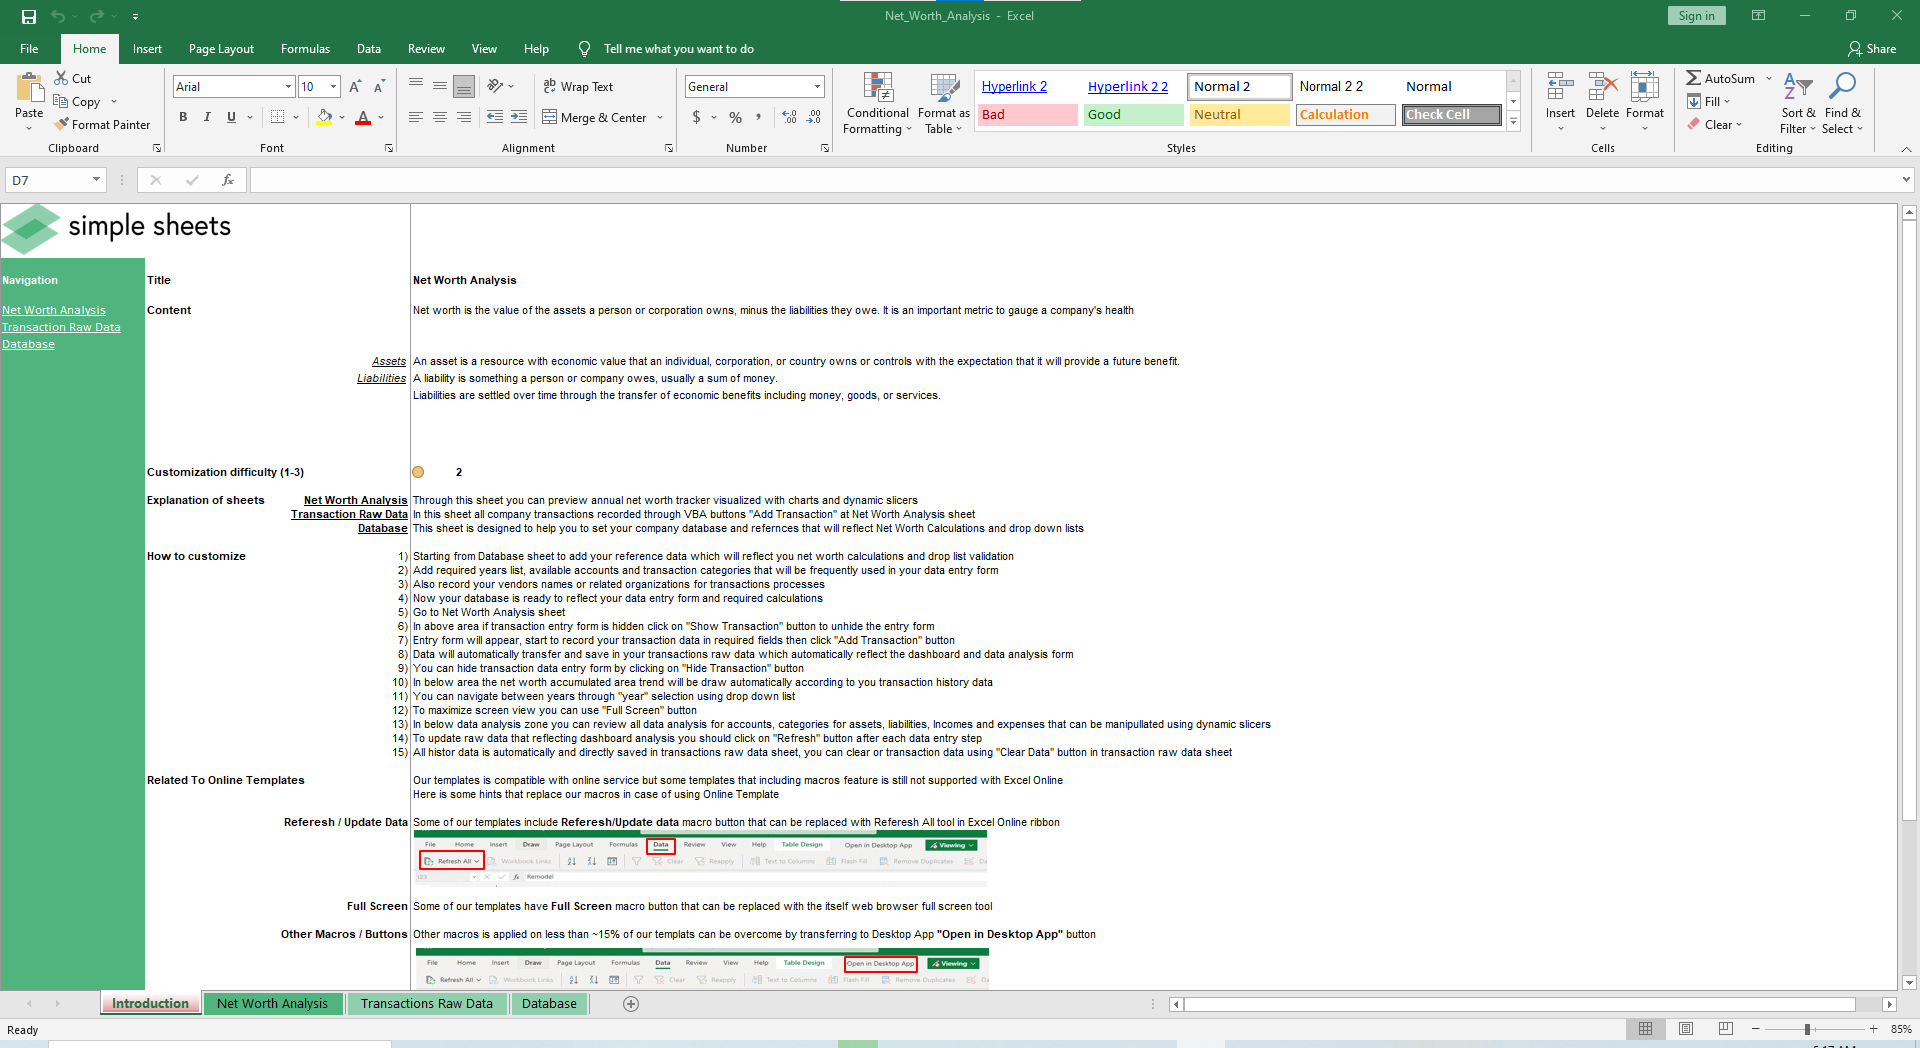1920x1048 pixels.
Task: Switch to the Insert ribbon tab
Action: (x=147, y=49)
